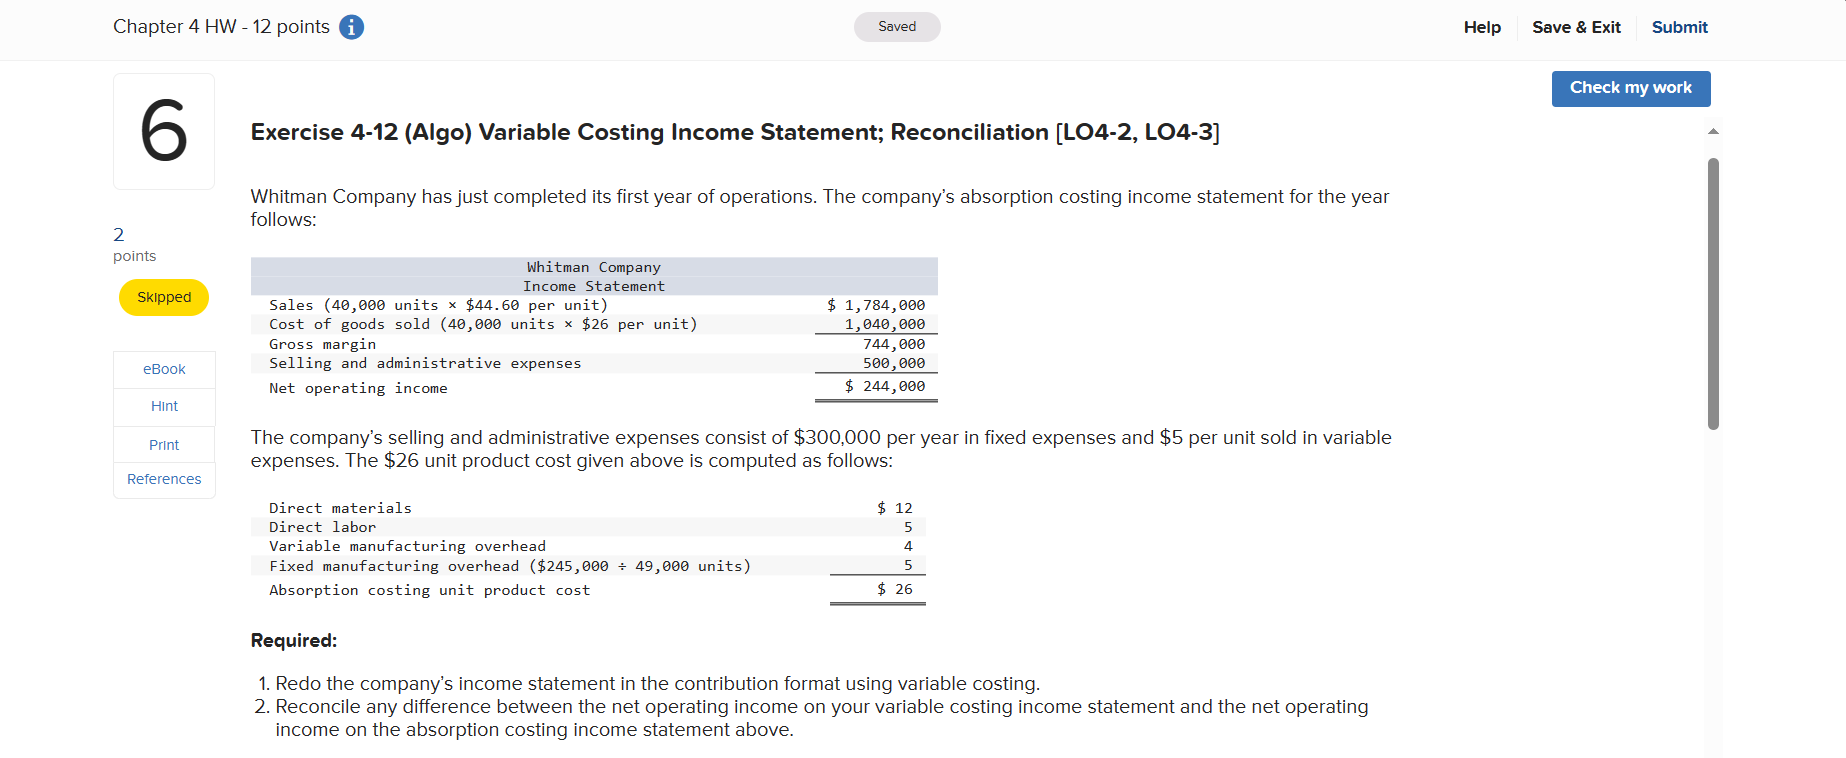Click the '2 points' label in the sidebar
Image resolution: width=1846 pixels, height=758 pixels.
134,245
